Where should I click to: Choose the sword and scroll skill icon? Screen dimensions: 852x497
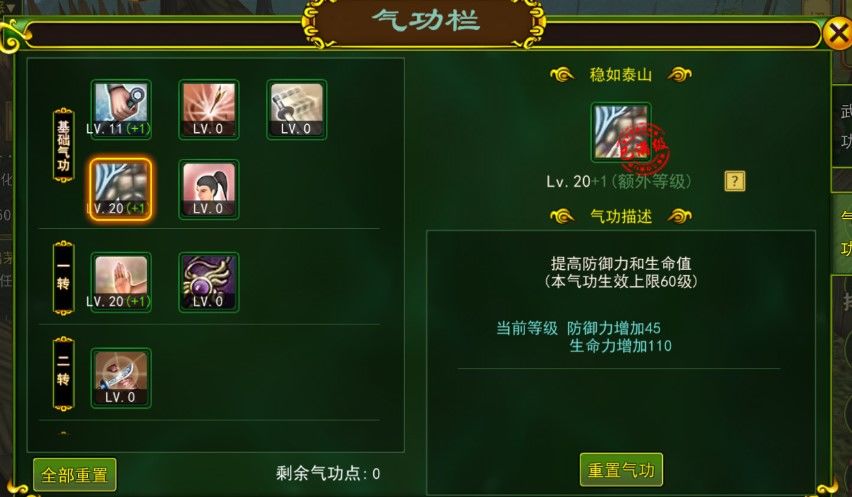297,109
